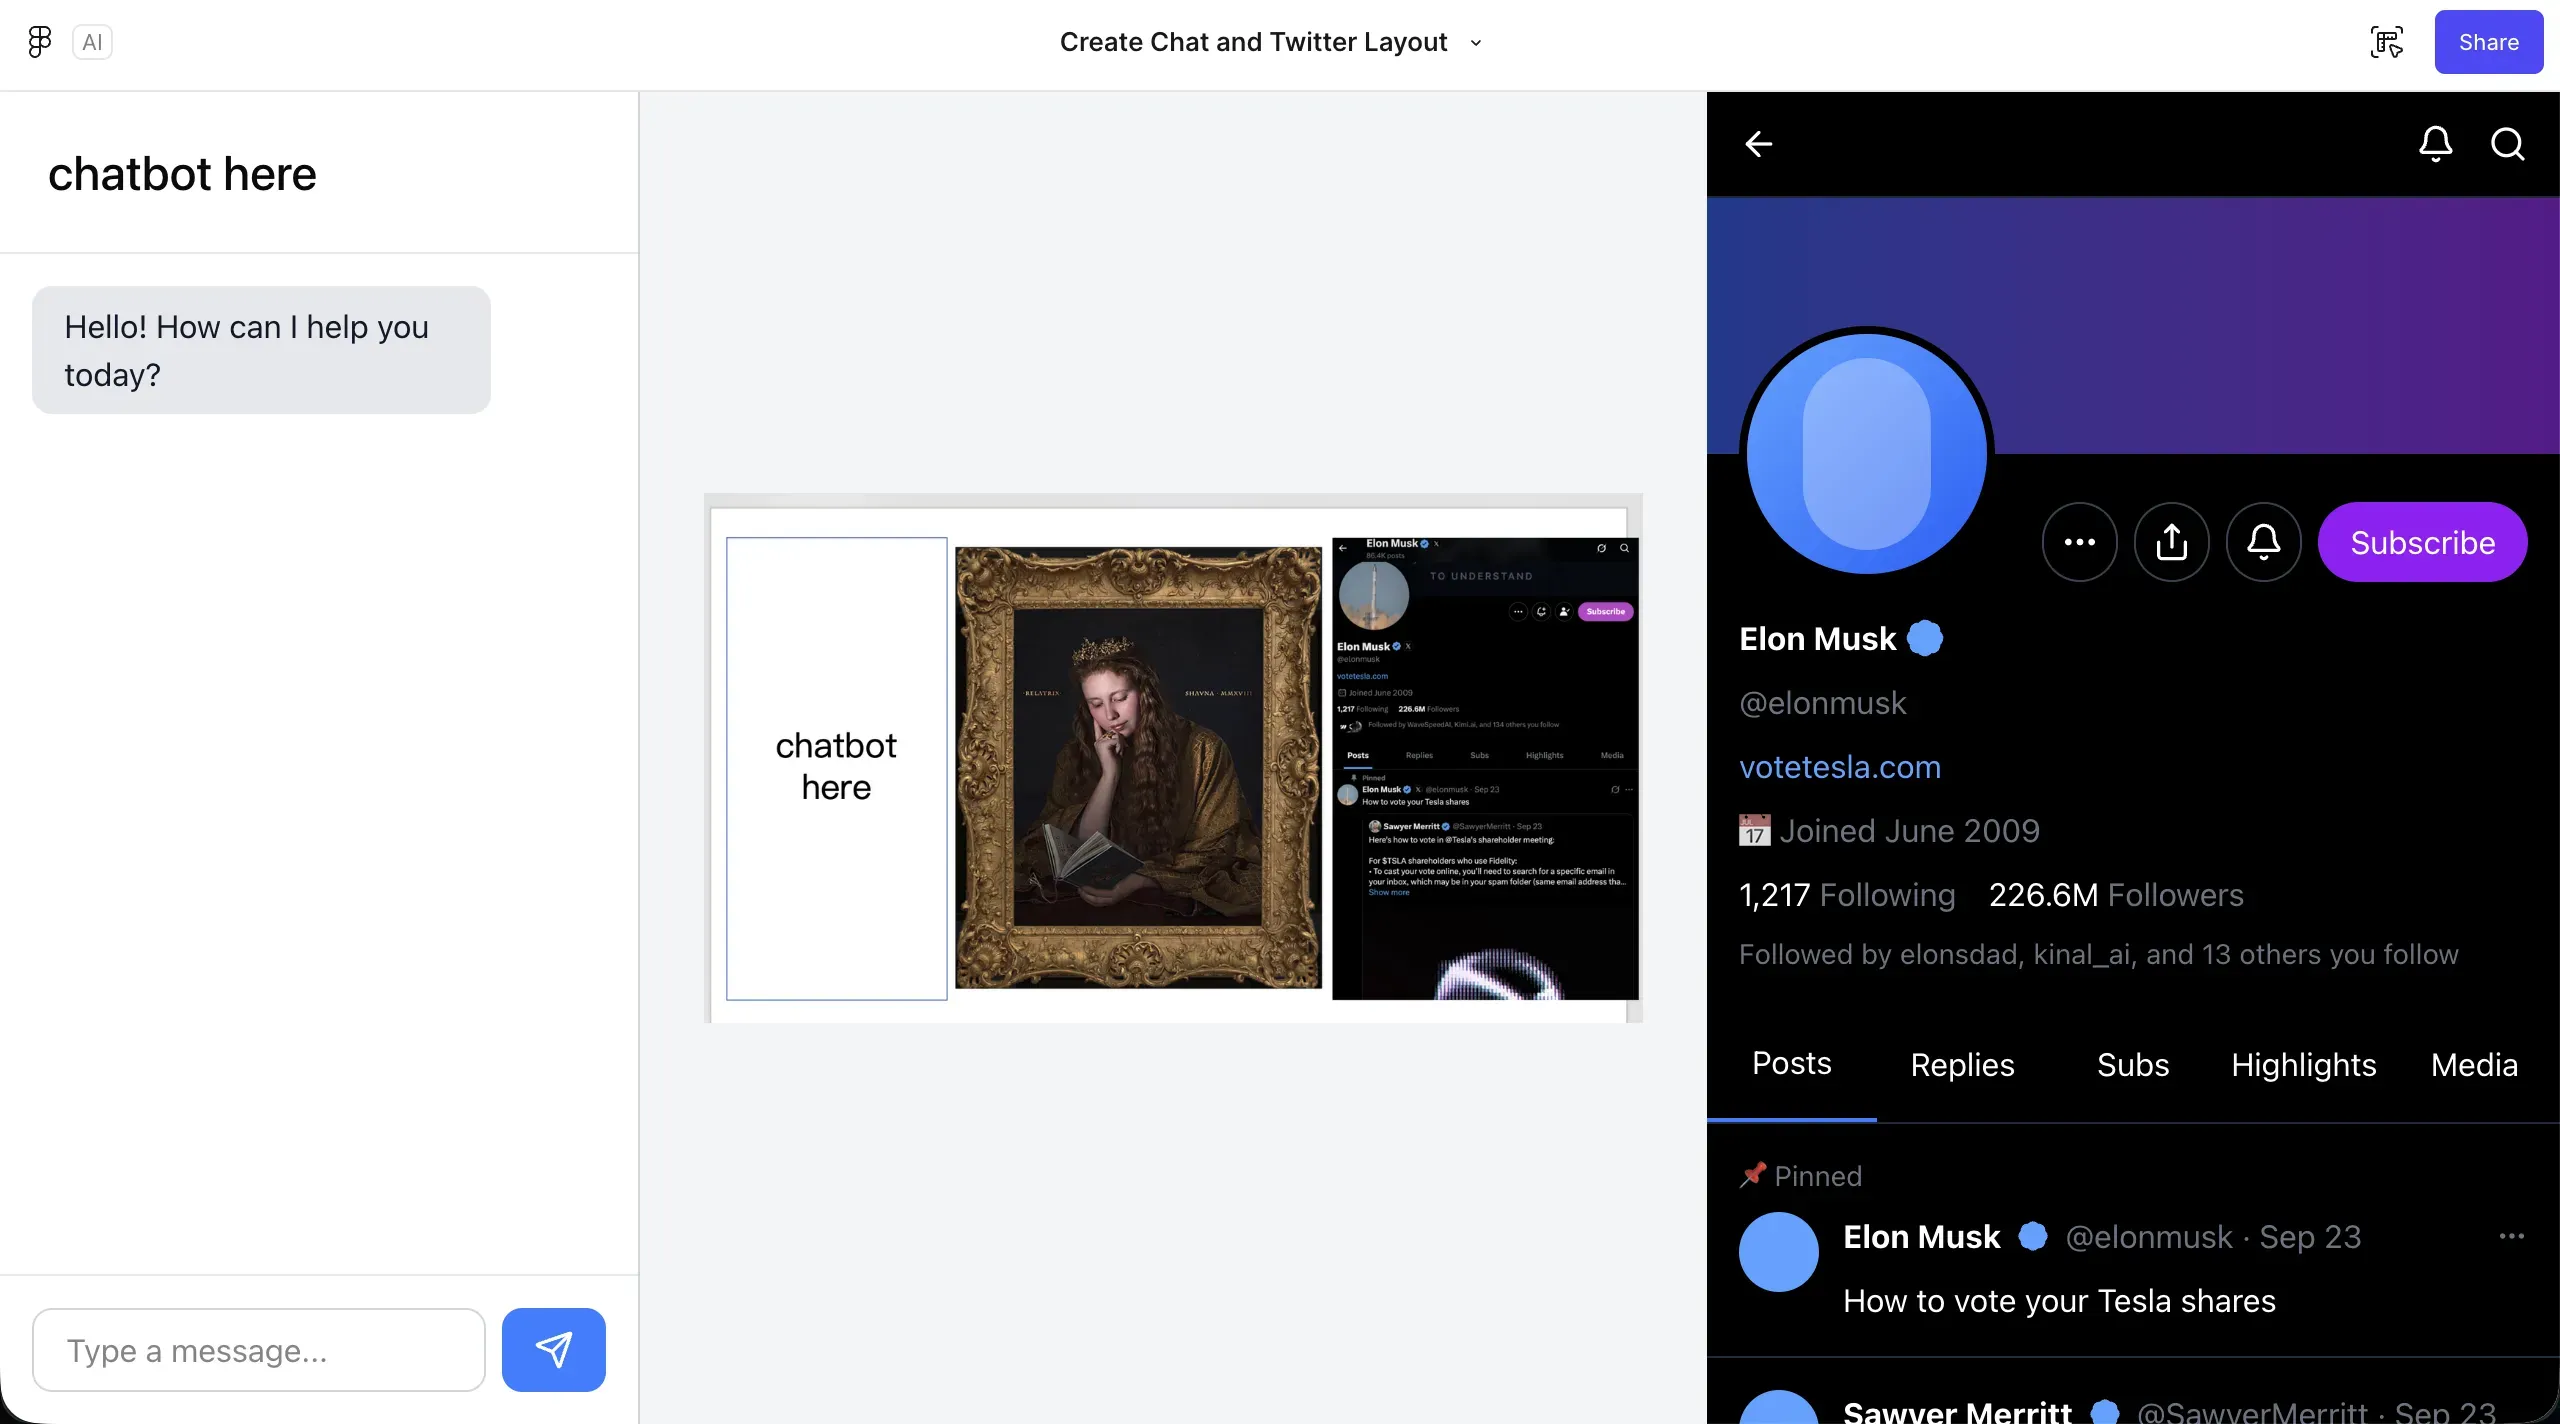Click the Followed by elonsdad text

(x=2099, y=954)
